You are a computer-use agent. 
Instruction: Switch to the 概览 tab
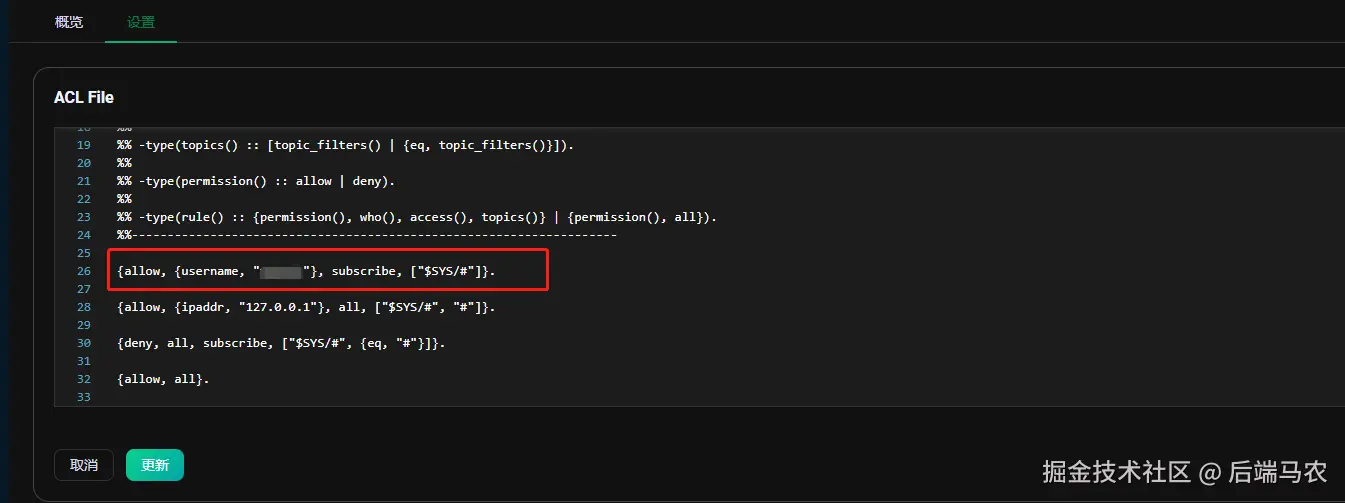click(68, 21)
